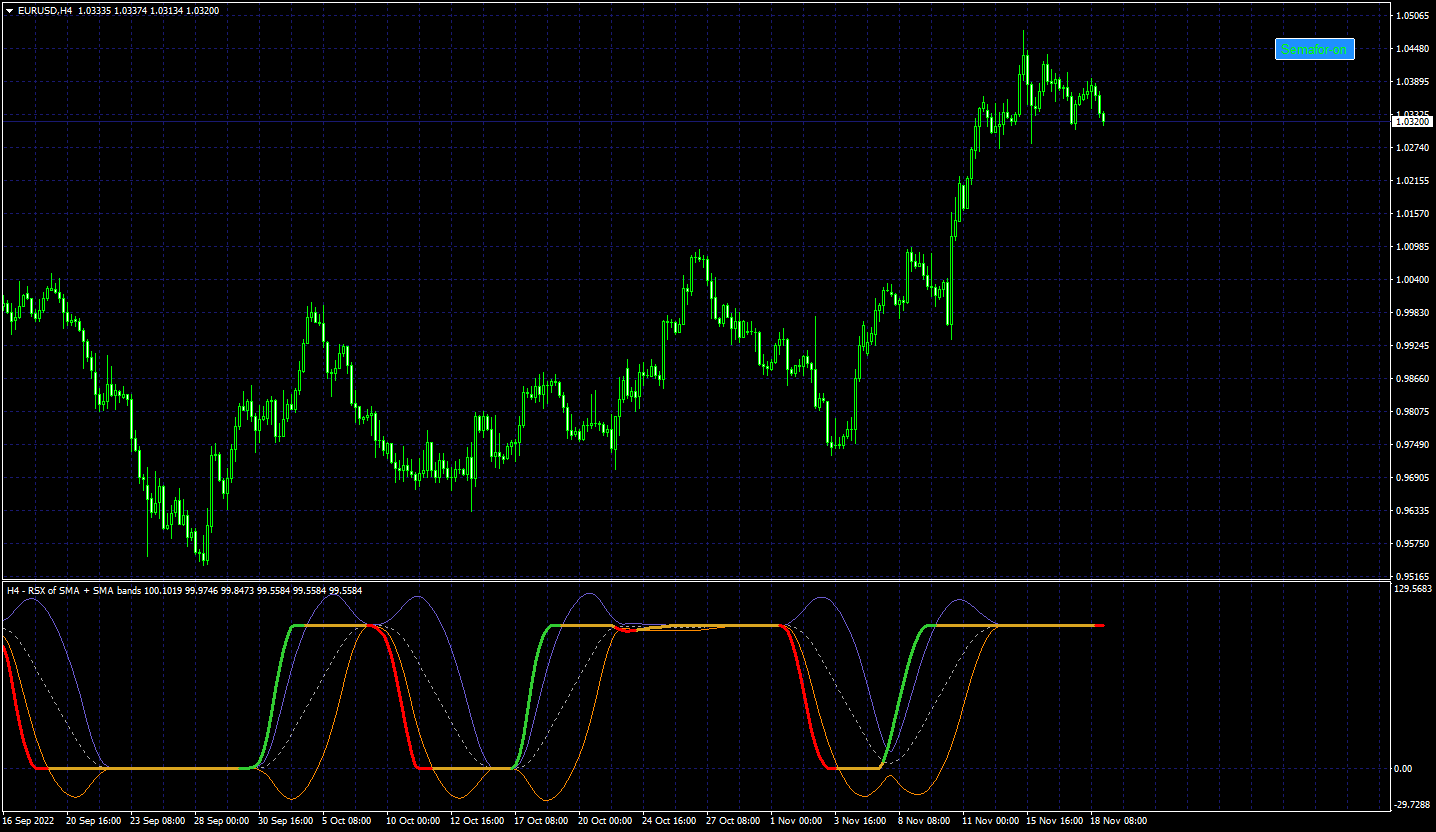Click the 20 Sep 16:00 time label
This screenshot has width=1436, height=832.
(94, 821)
